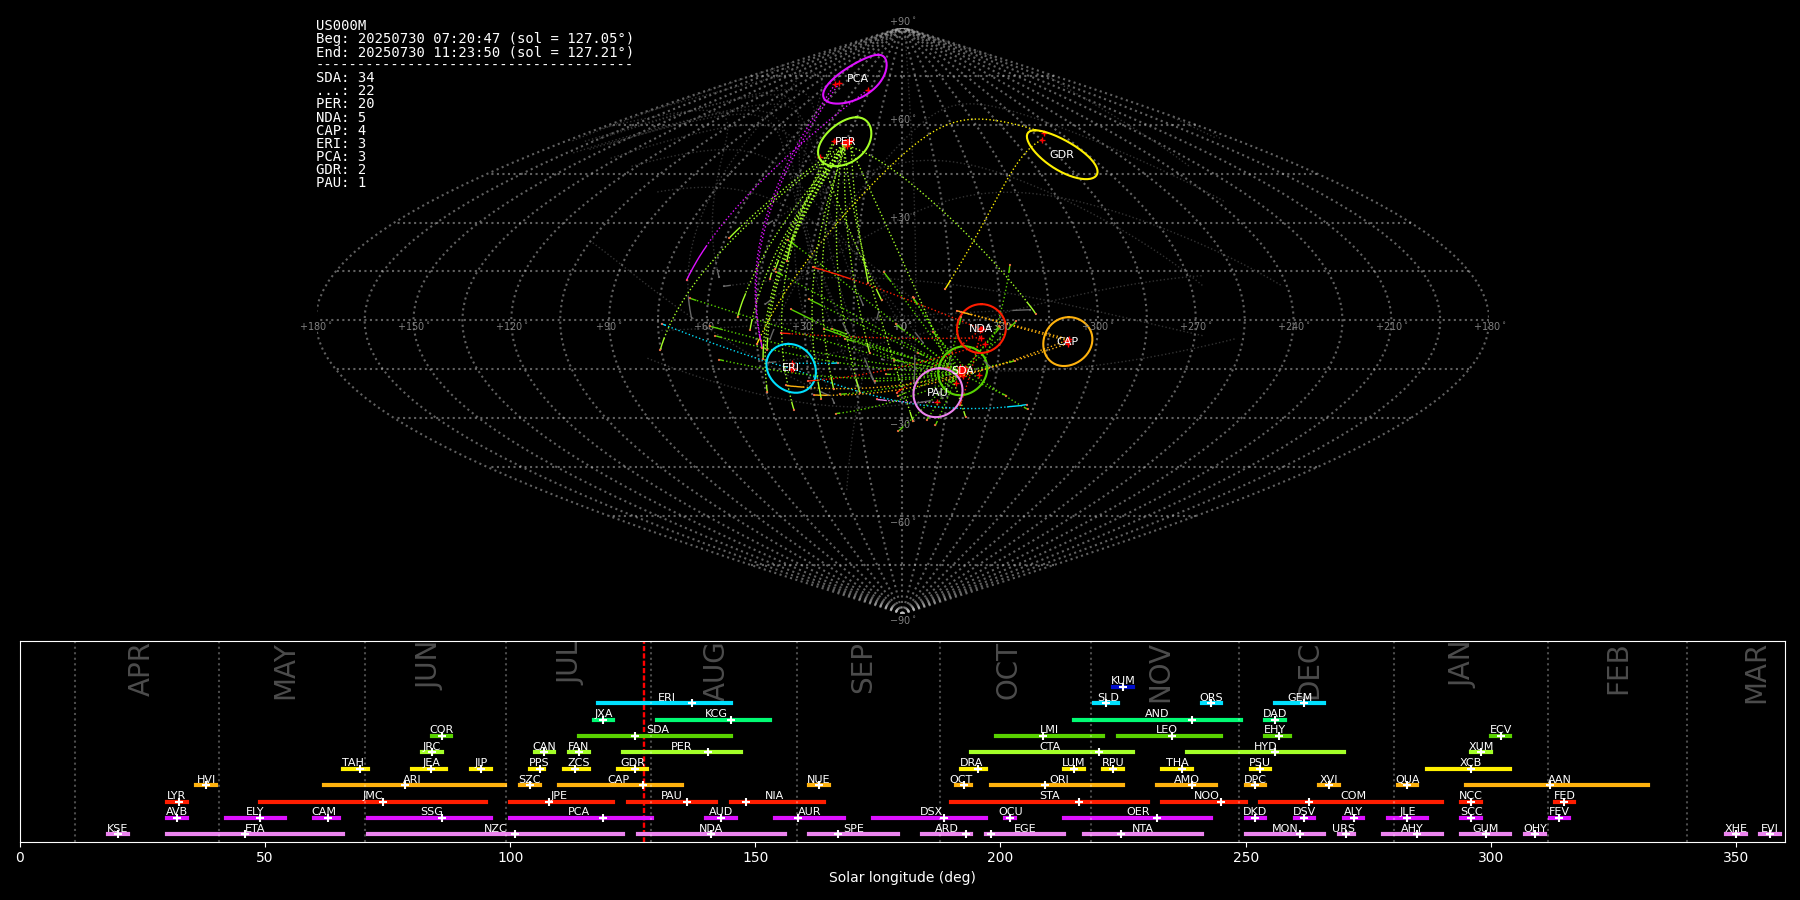Select the ETA shower bar in timeline
This screenshot has width=1800, height=900.
[255, 834]
